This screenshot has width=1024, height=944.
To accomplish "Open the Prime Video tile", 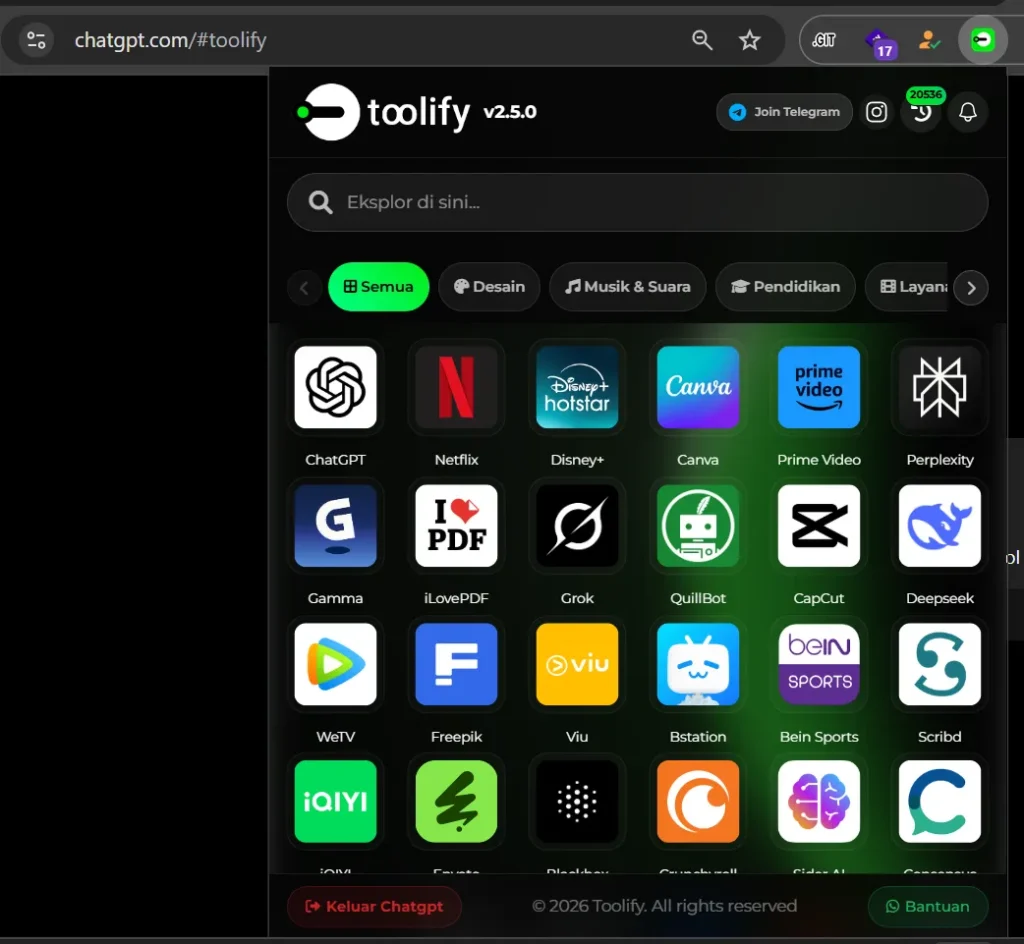I will 818,387.
